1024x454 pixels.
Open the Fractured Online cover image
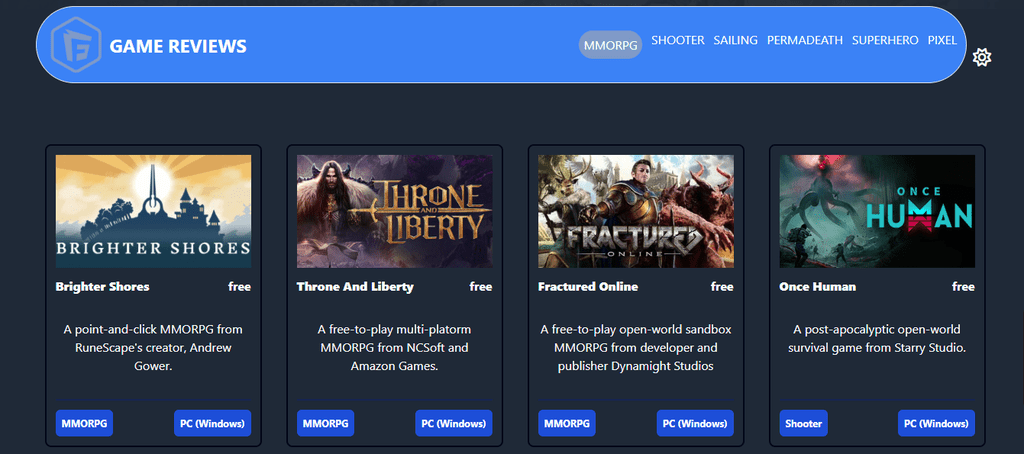click(636, 211)
